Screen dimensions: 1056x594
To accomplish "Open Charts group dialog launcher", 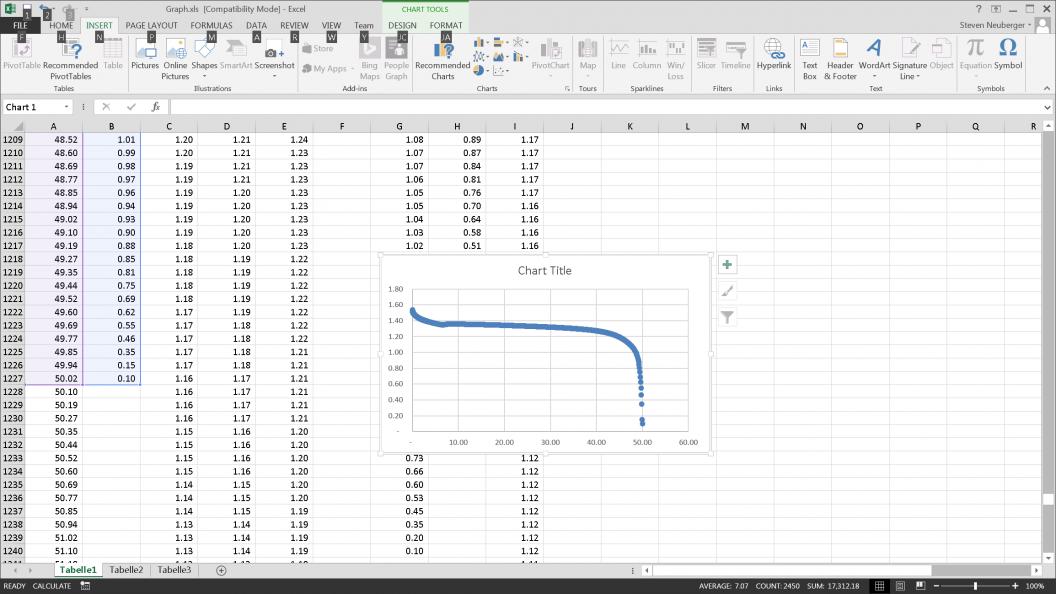I will (x=567, y=88).
